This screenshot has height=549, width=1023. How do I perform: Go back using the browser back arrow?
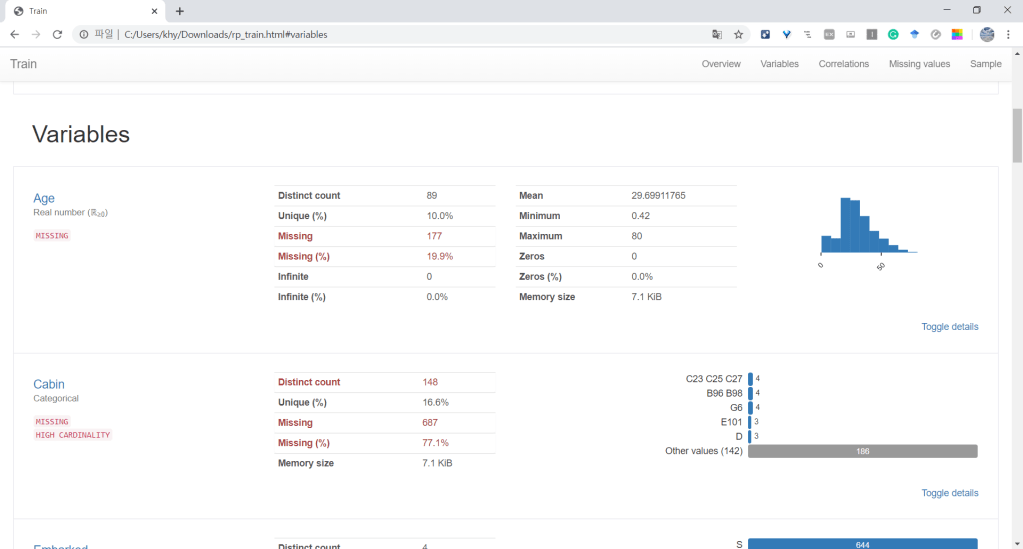tap(14, 34)
